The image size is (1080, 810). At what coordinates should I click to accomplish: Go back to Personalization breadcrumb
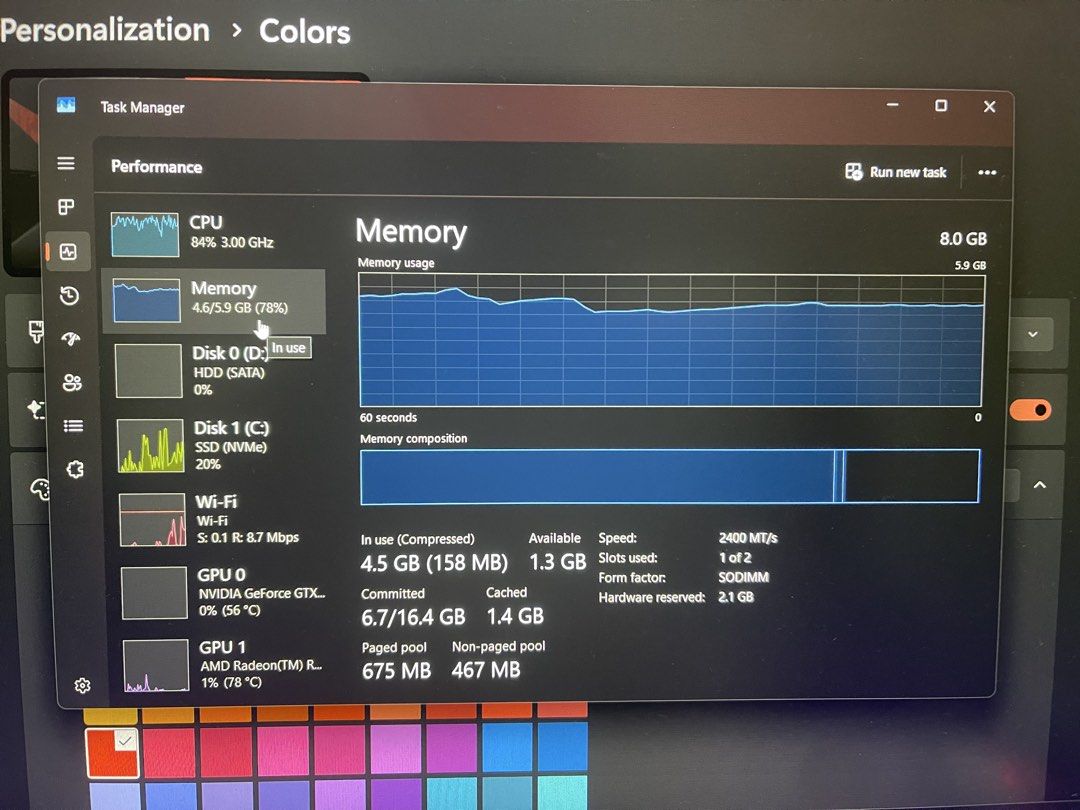[105, 30]
